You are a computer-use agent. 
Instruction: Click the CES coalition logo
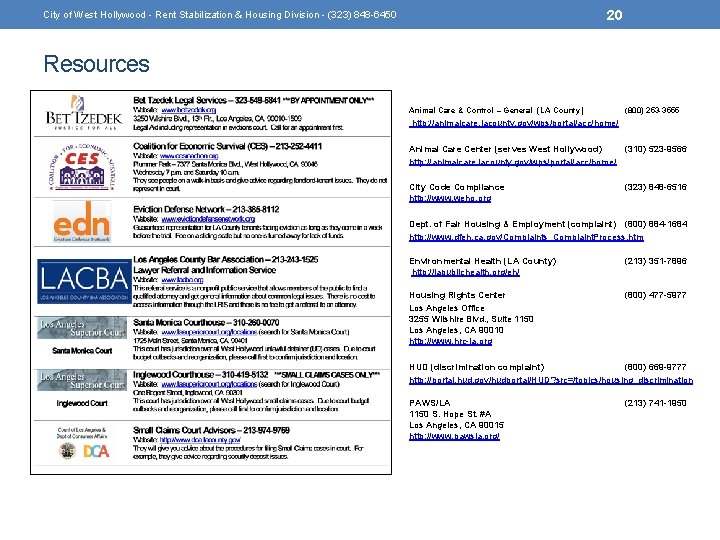click(83, 167)
